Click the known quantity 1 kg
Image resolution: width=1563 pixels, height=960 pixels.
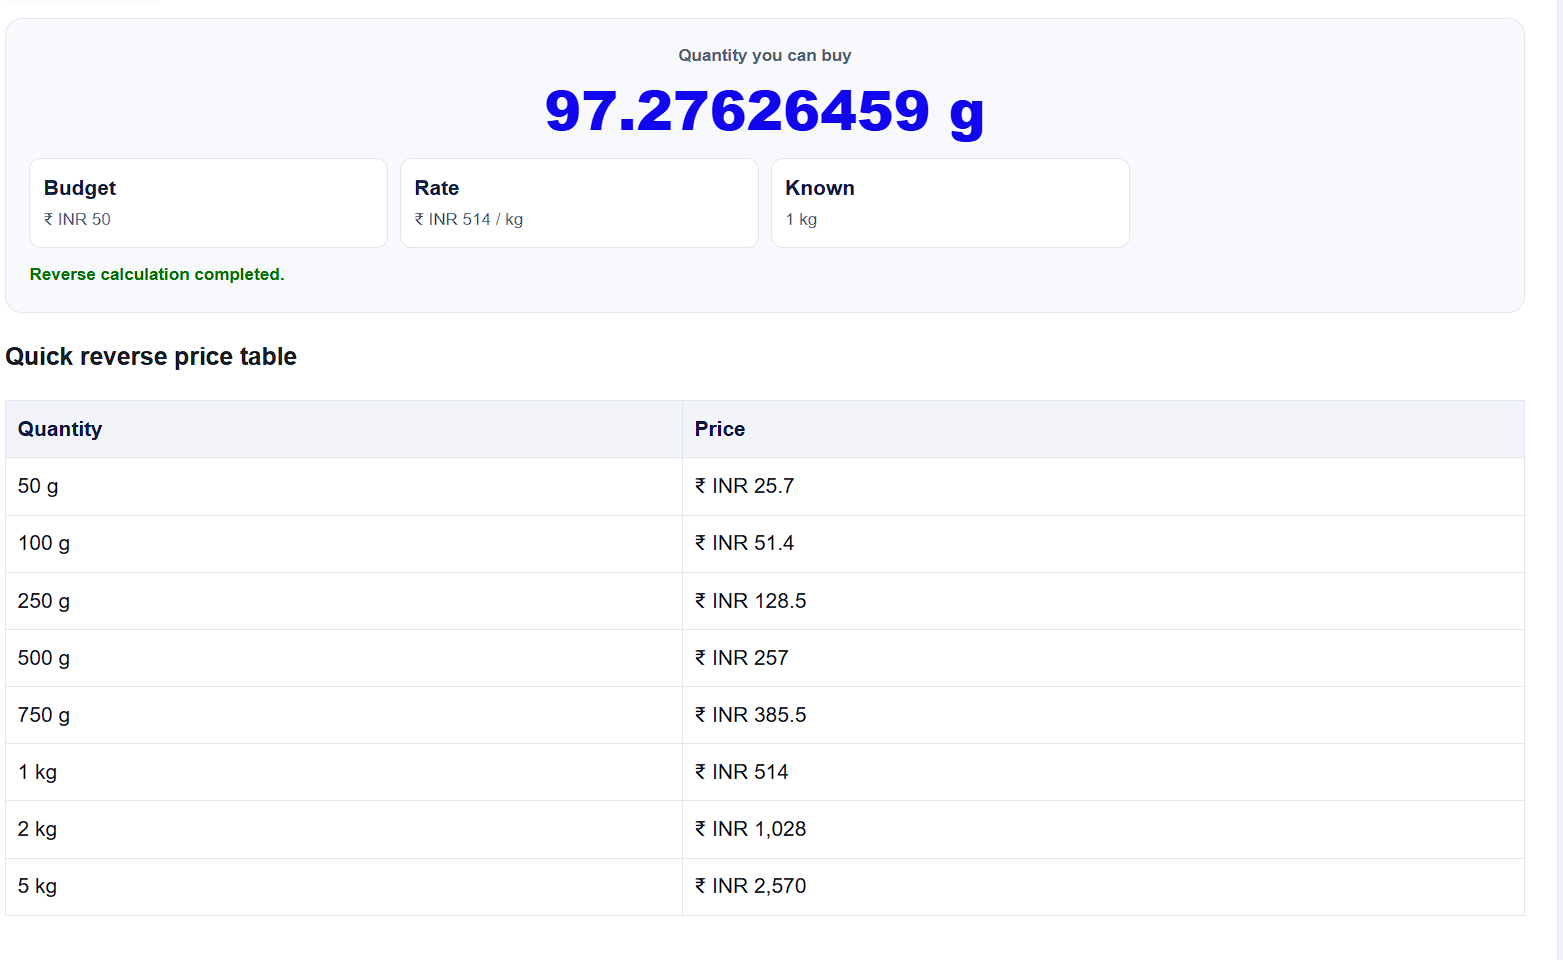click(x=801, y=219)
